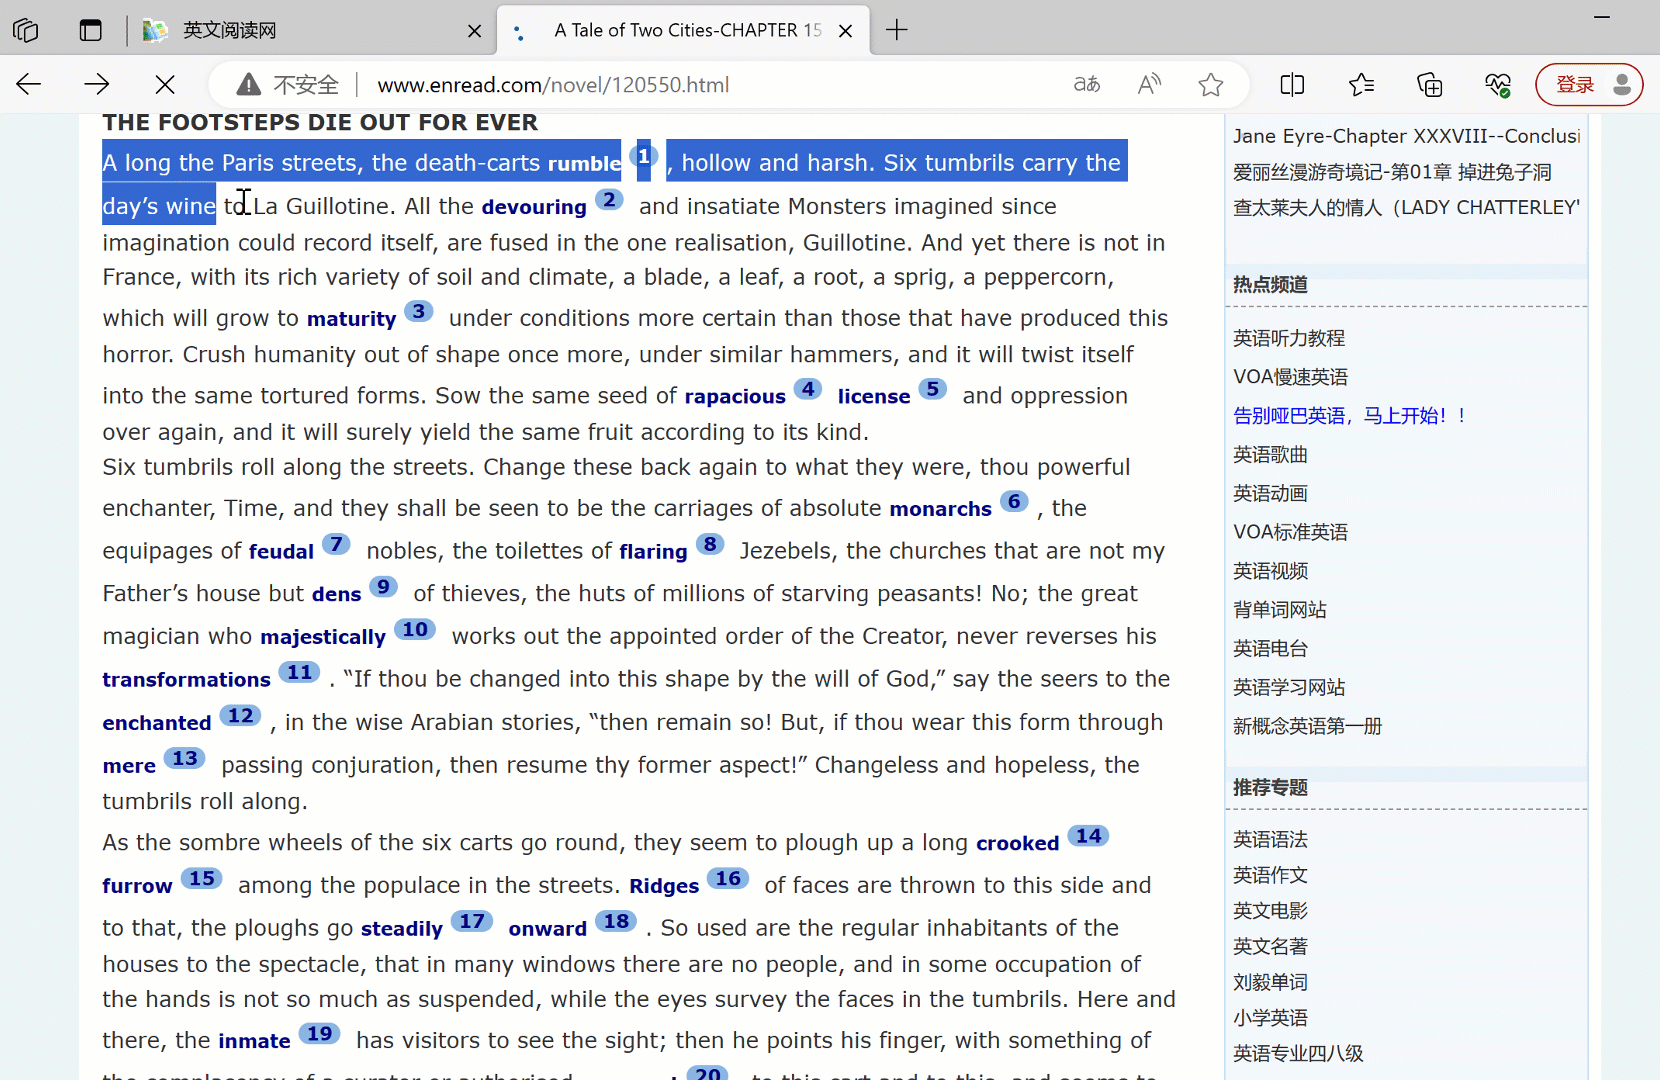1660x1080 pixels.
Task: Open 英语听力教程 channel link
Action: point(1289,338)
